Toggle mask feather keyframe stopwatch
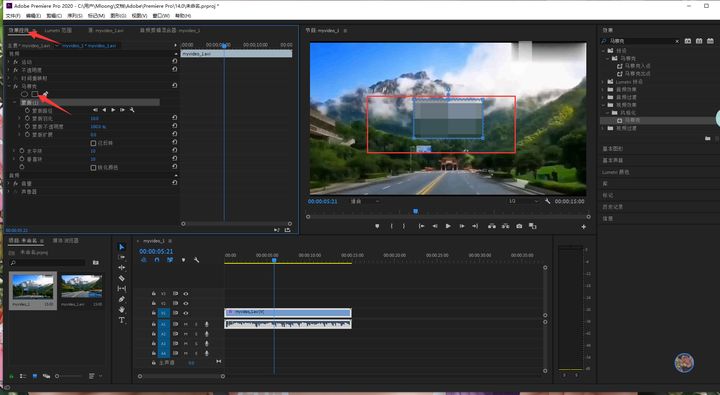Image resolution: width=720 pixels, height=395 pixels. pos(28,118)
